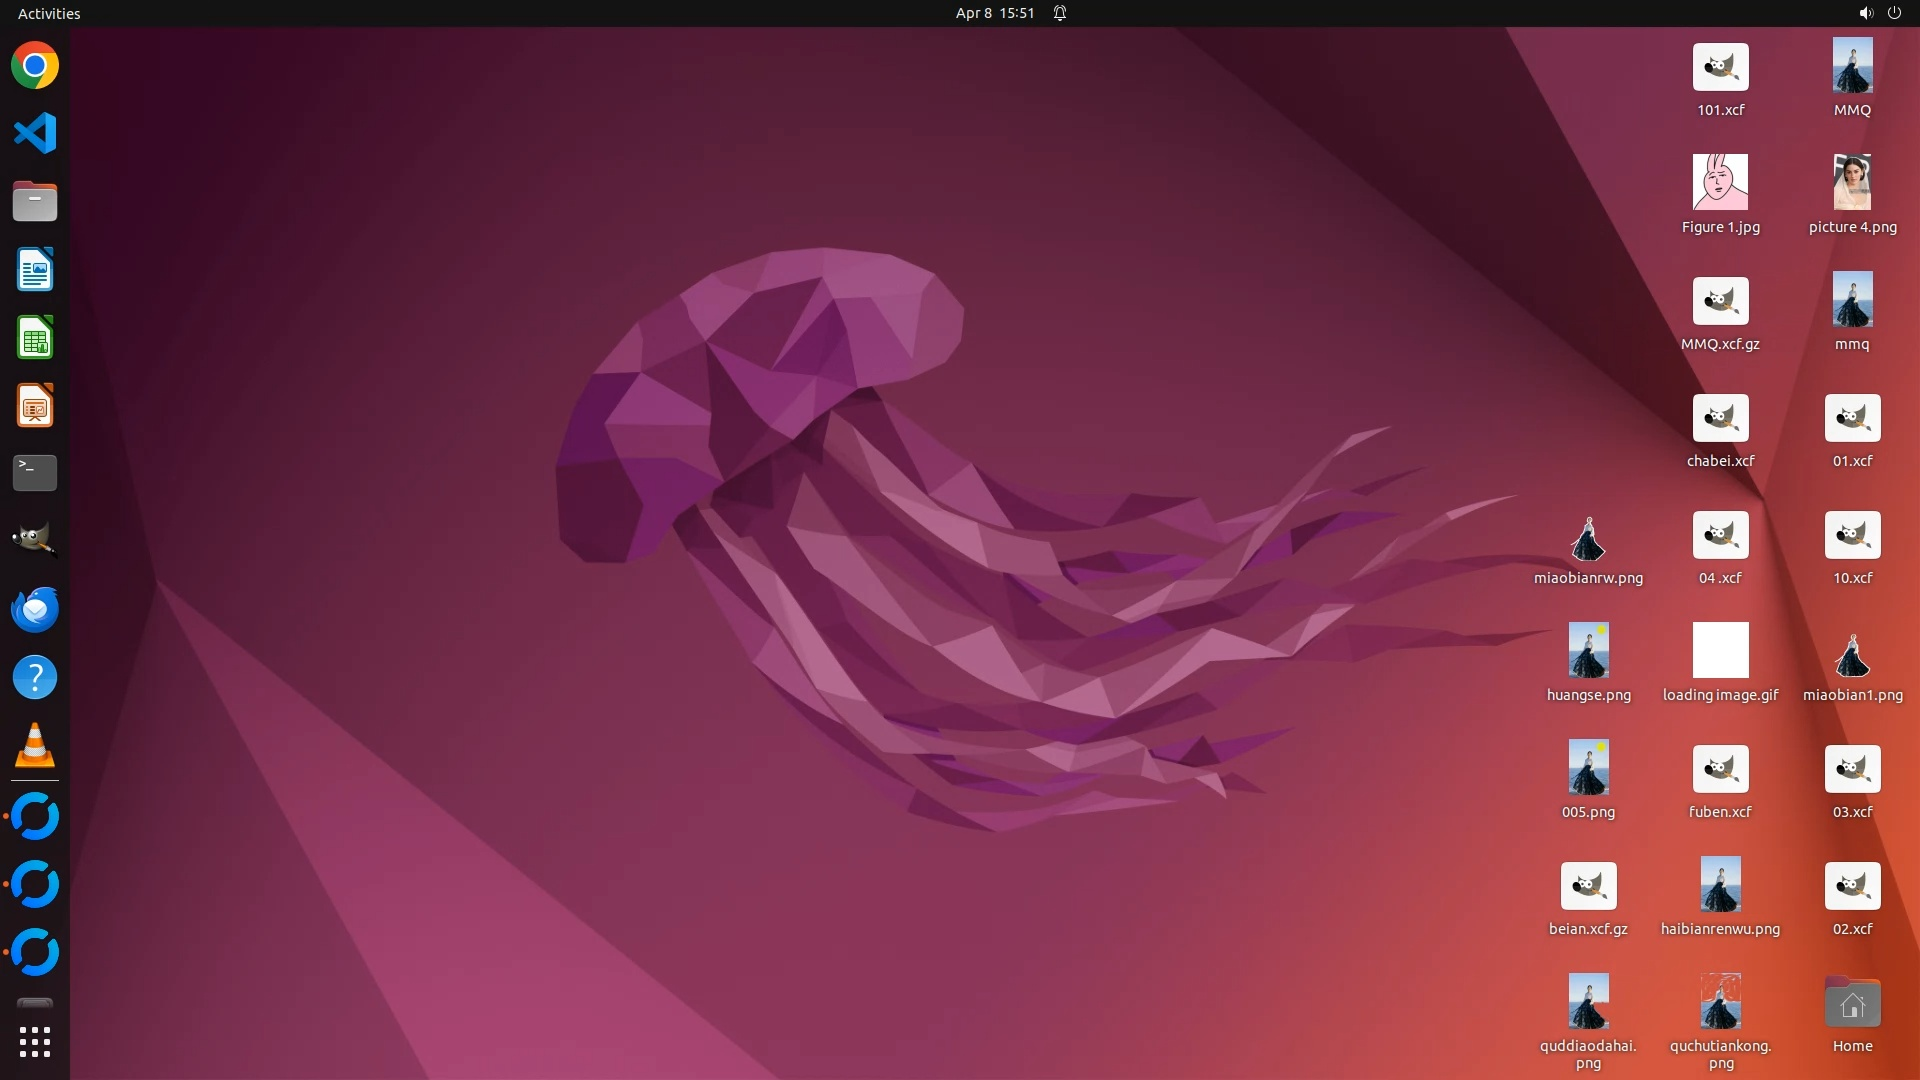Open the date and time clock menu
1920x1080 pixels.
(994, 13)
